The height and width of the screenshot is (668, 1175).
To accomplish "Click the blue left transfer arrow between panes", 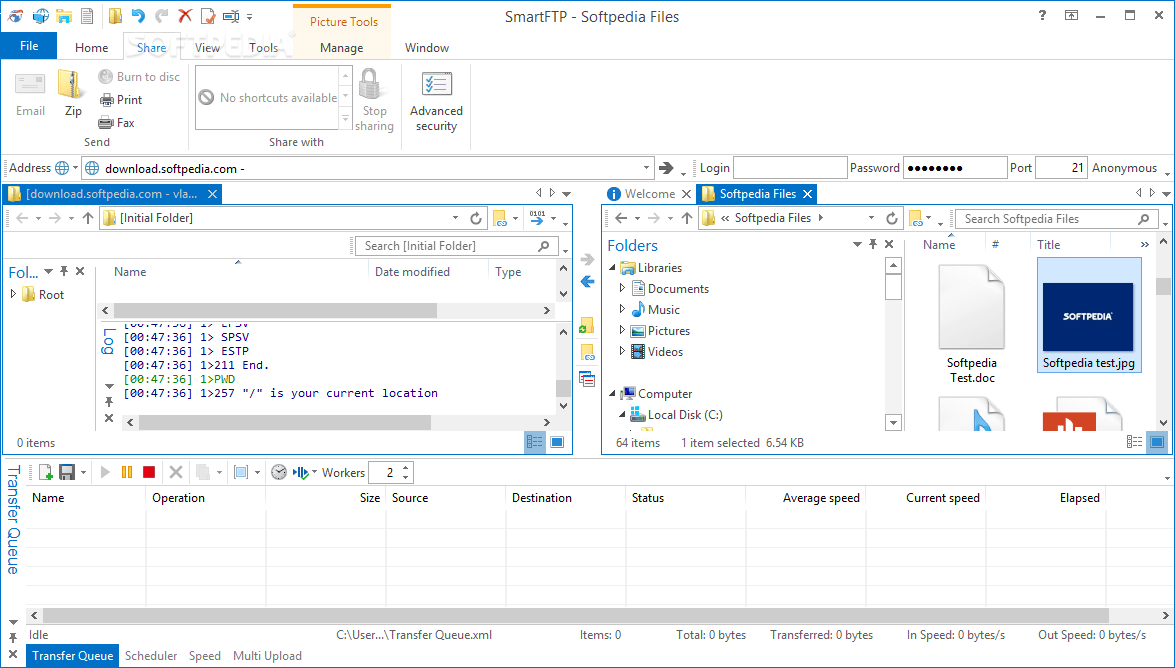I will (588, 282).
